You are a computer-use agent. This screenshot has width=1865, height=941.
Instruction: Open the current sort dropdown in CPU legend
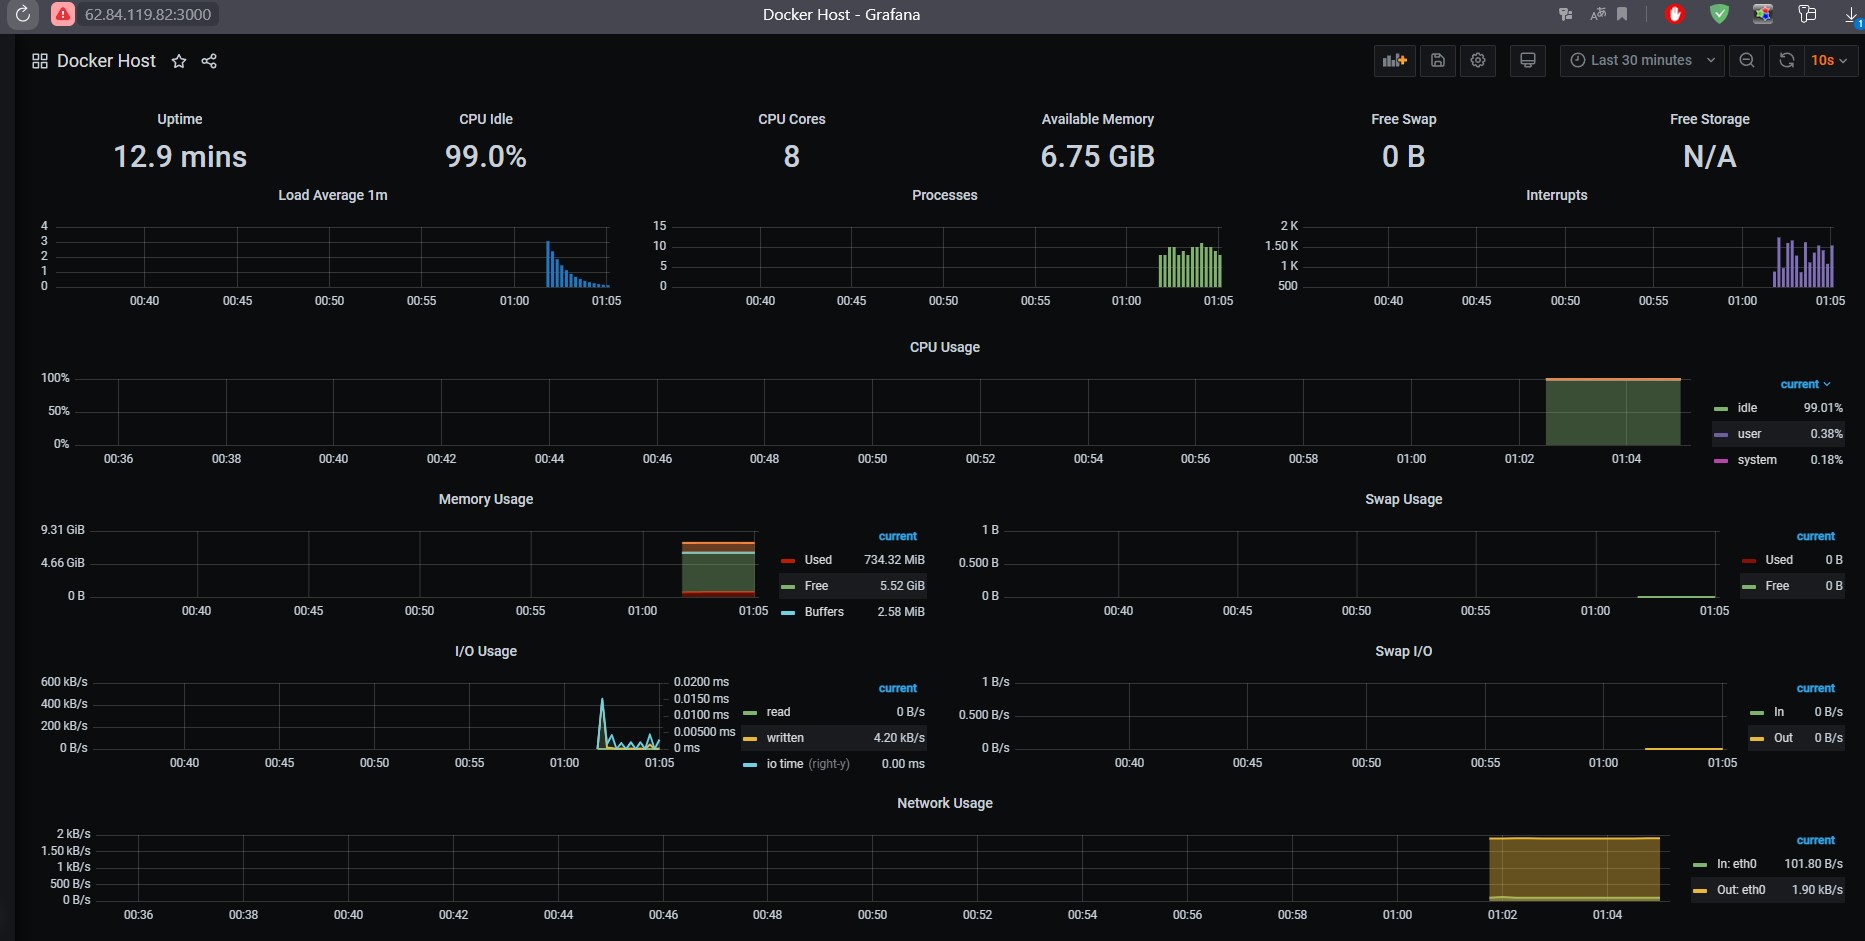coord(1805,384)
